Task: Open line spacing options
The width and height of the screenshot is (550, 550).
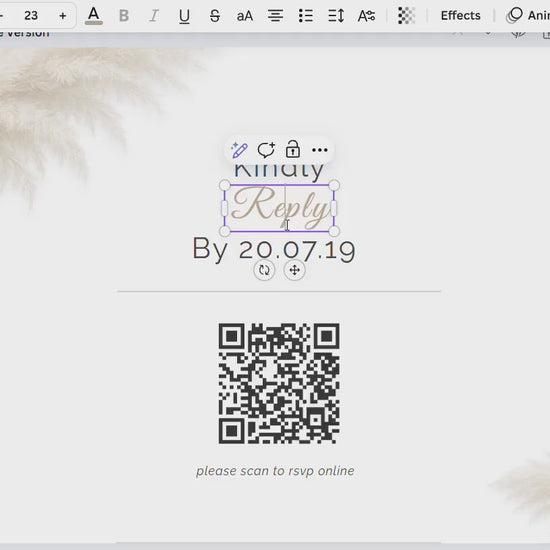Action: [336, 16]
